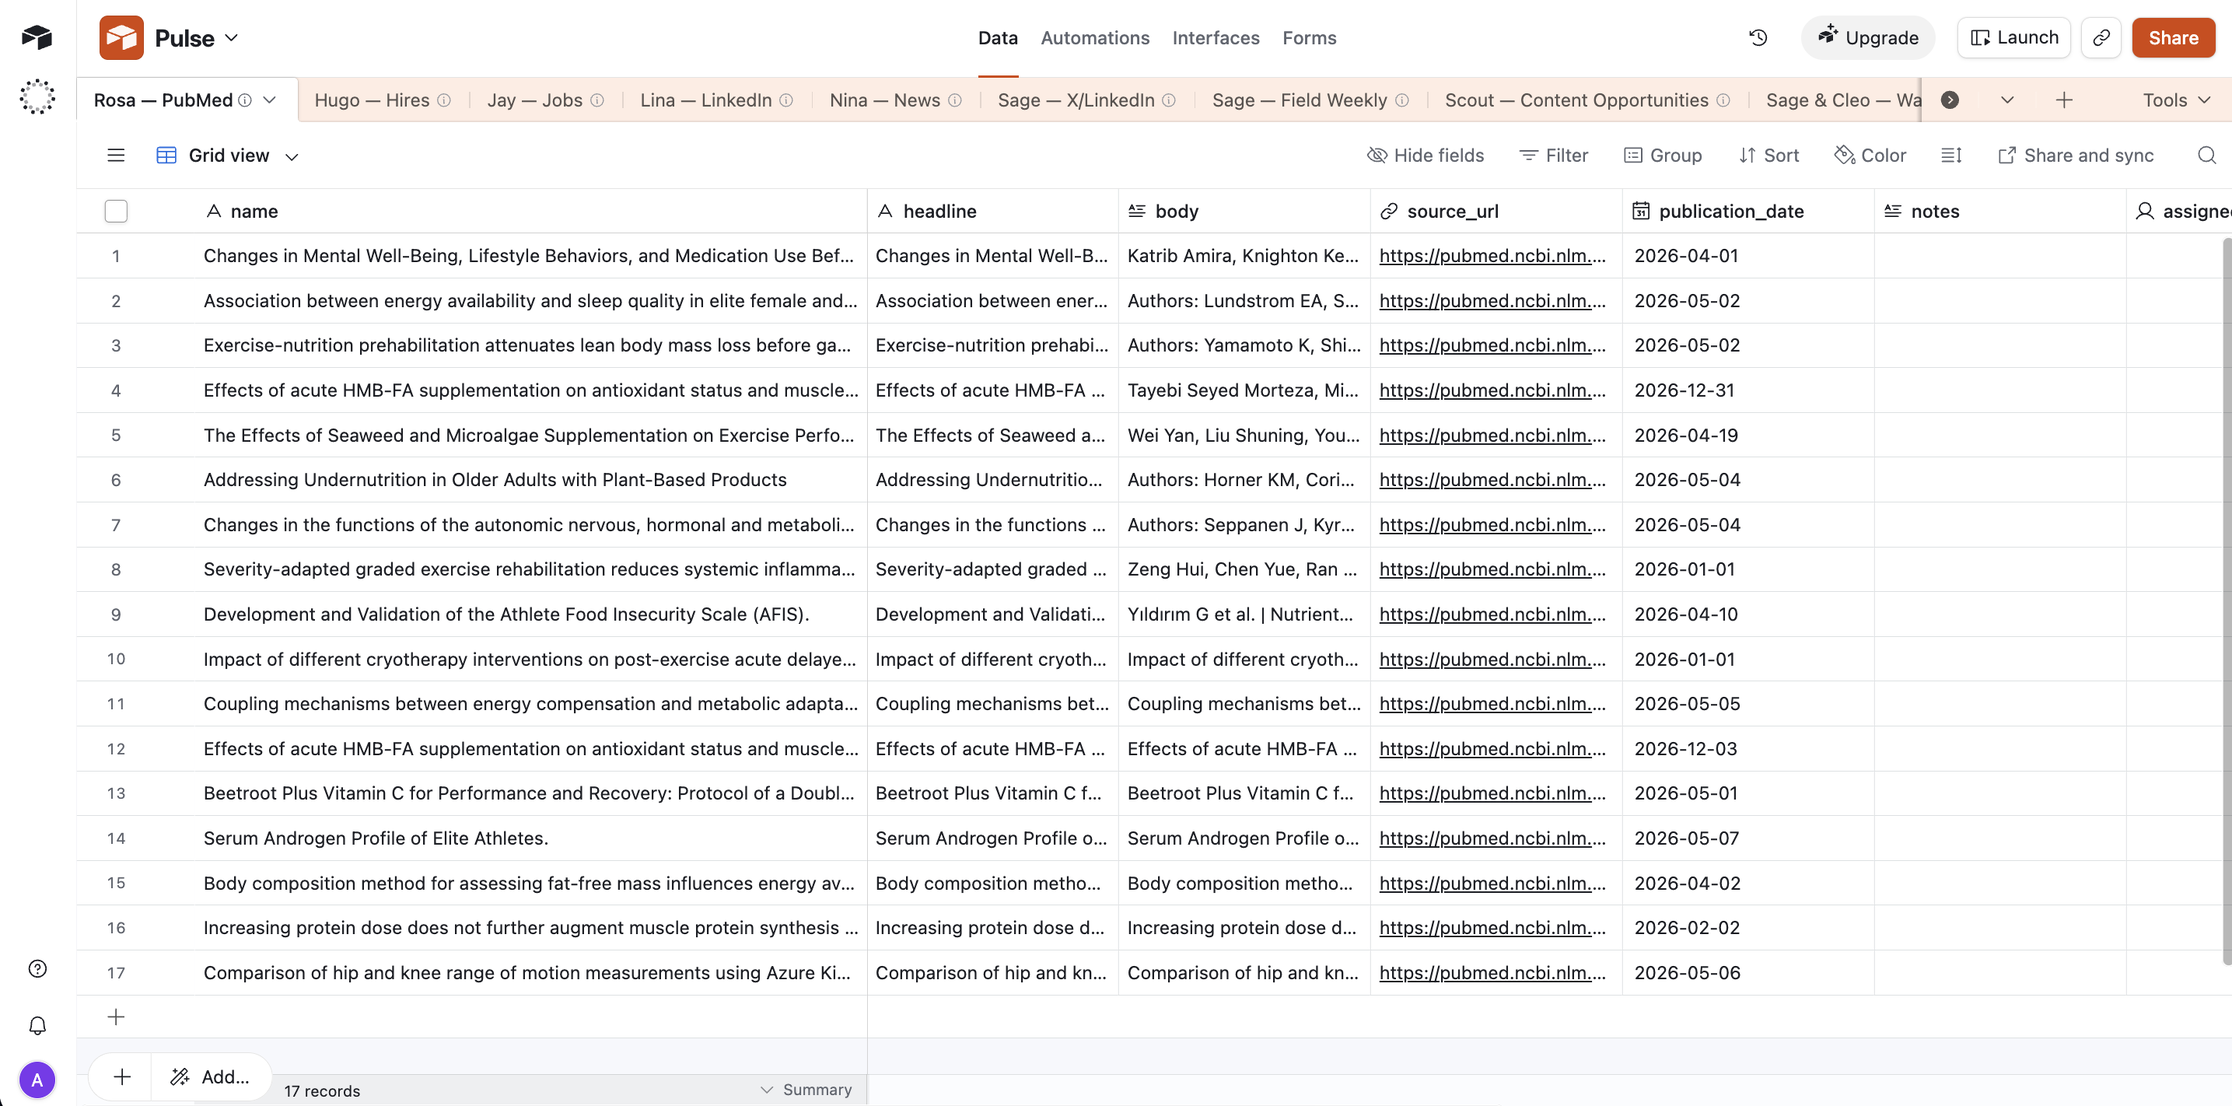Click the Add with AI button
2232x1106 pixels.
pos(210,1077)
